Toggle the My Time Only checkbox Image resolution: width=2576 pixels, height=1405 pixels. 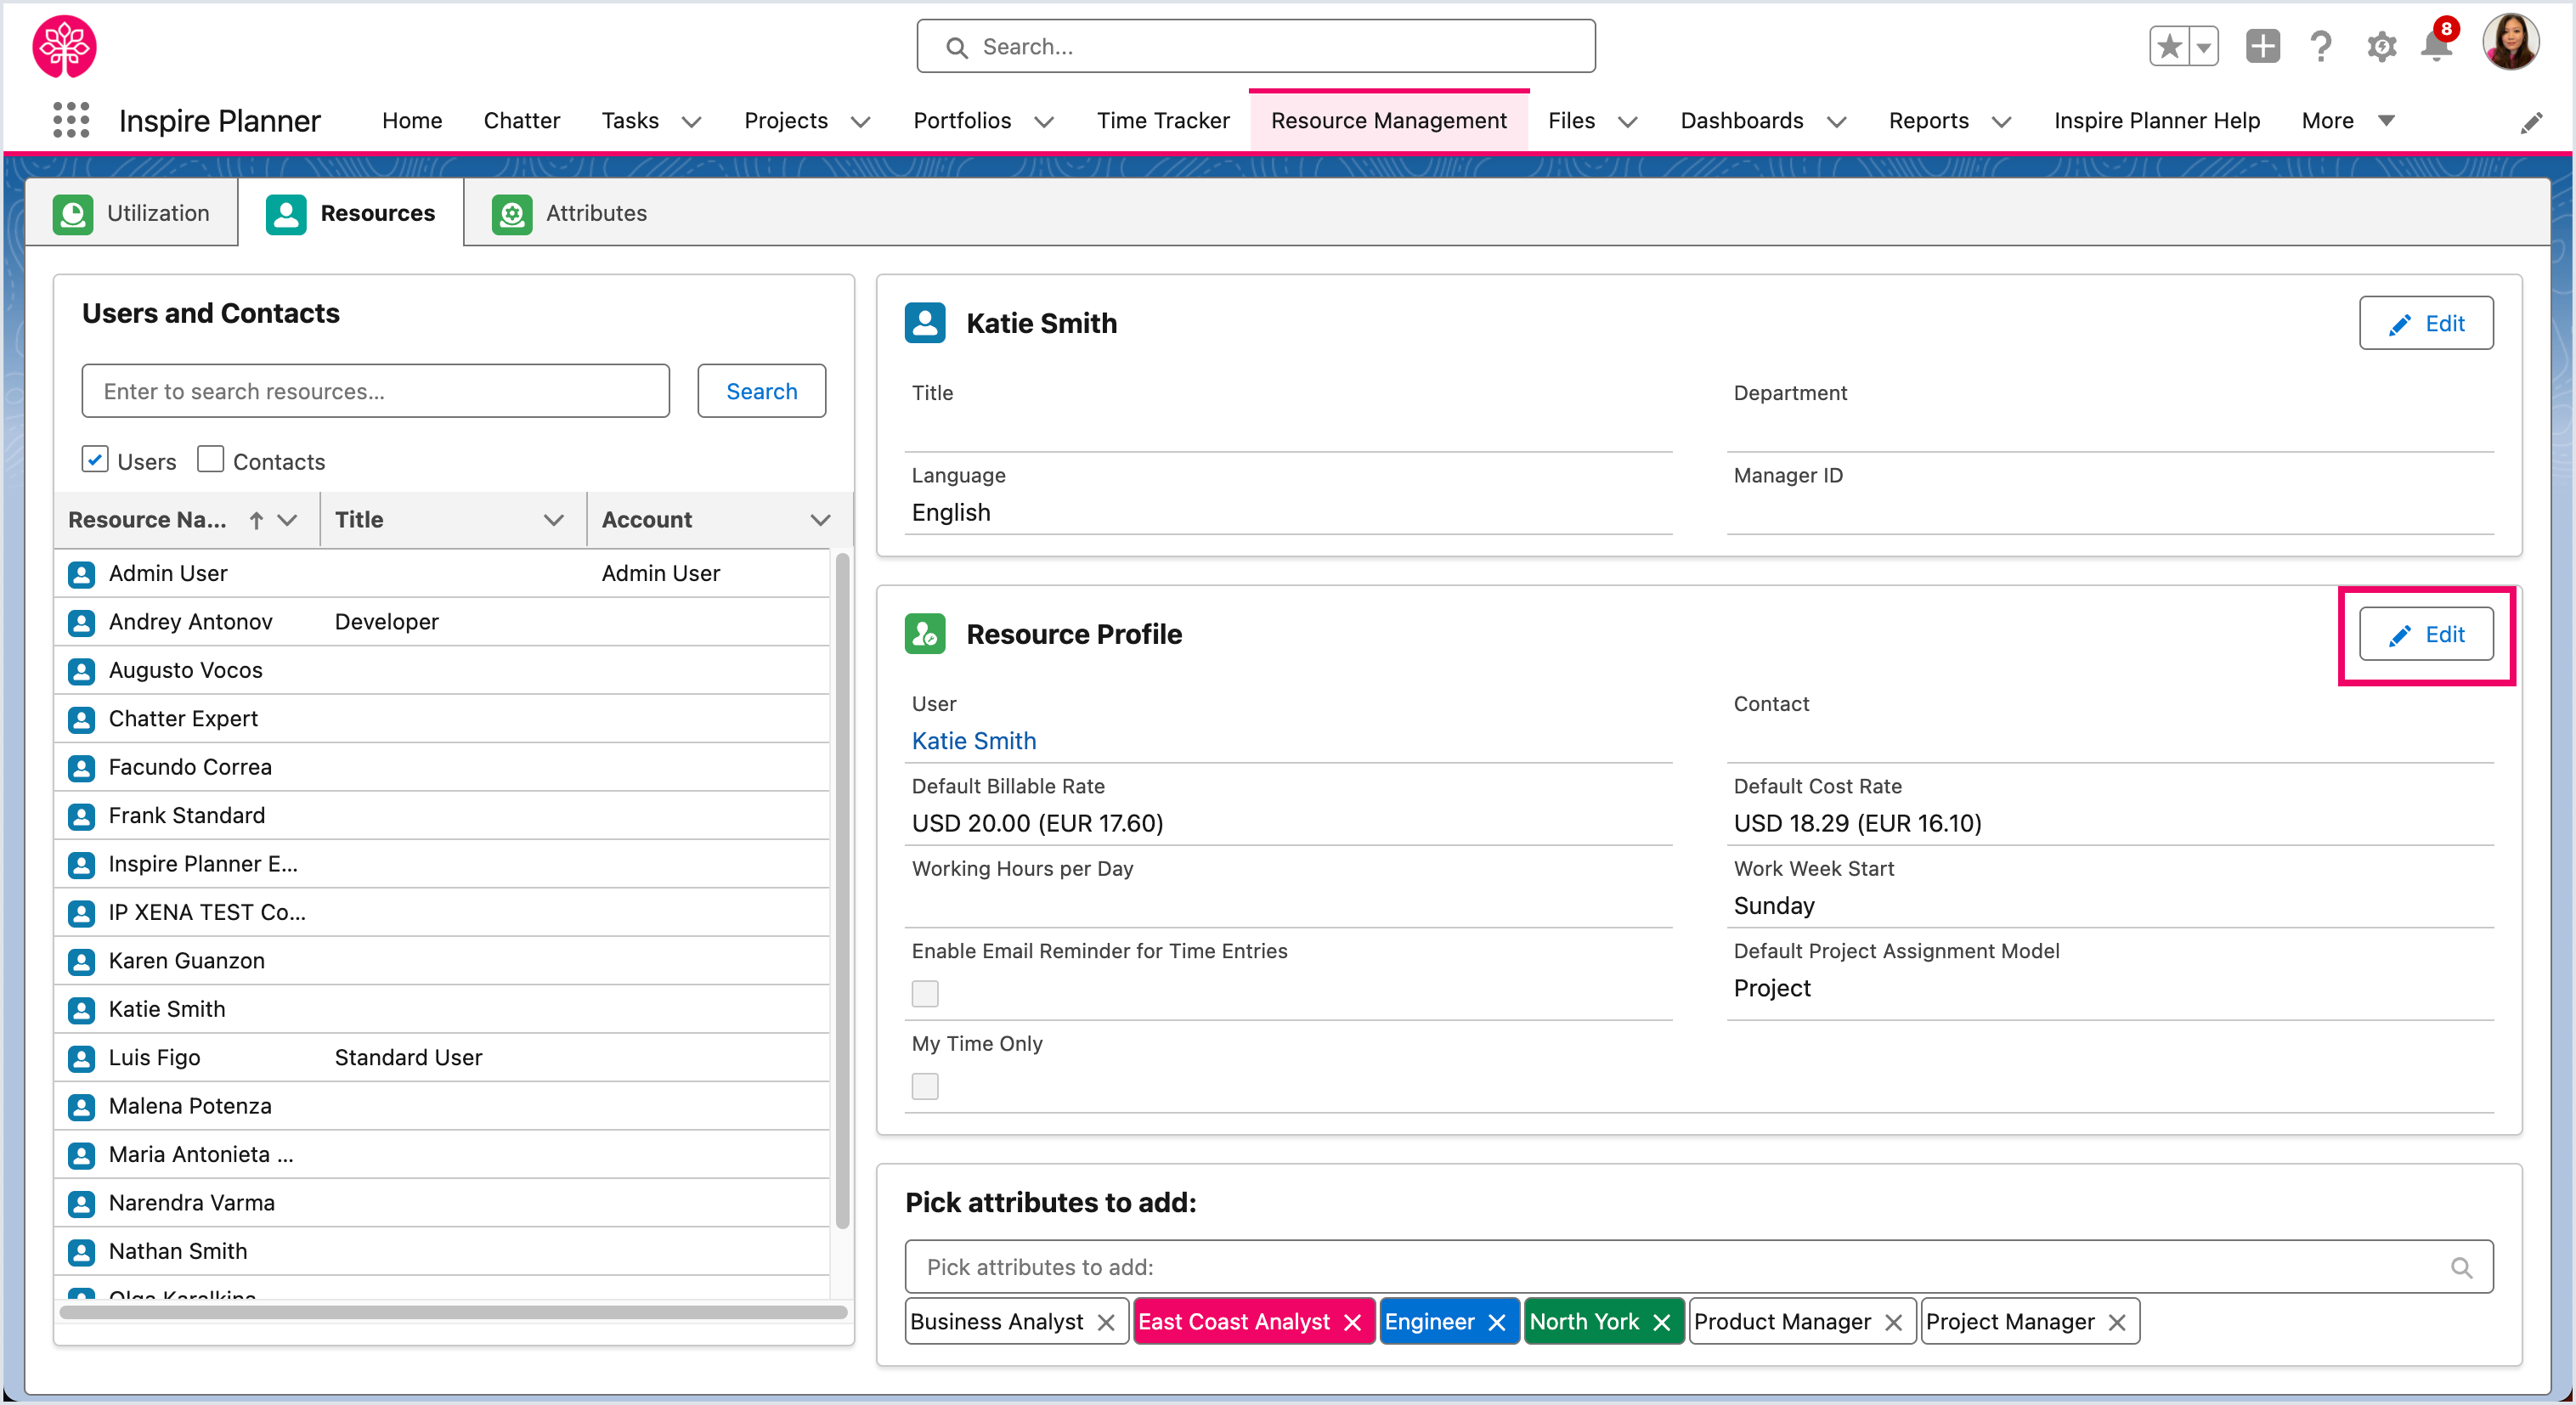point(925,1087)
